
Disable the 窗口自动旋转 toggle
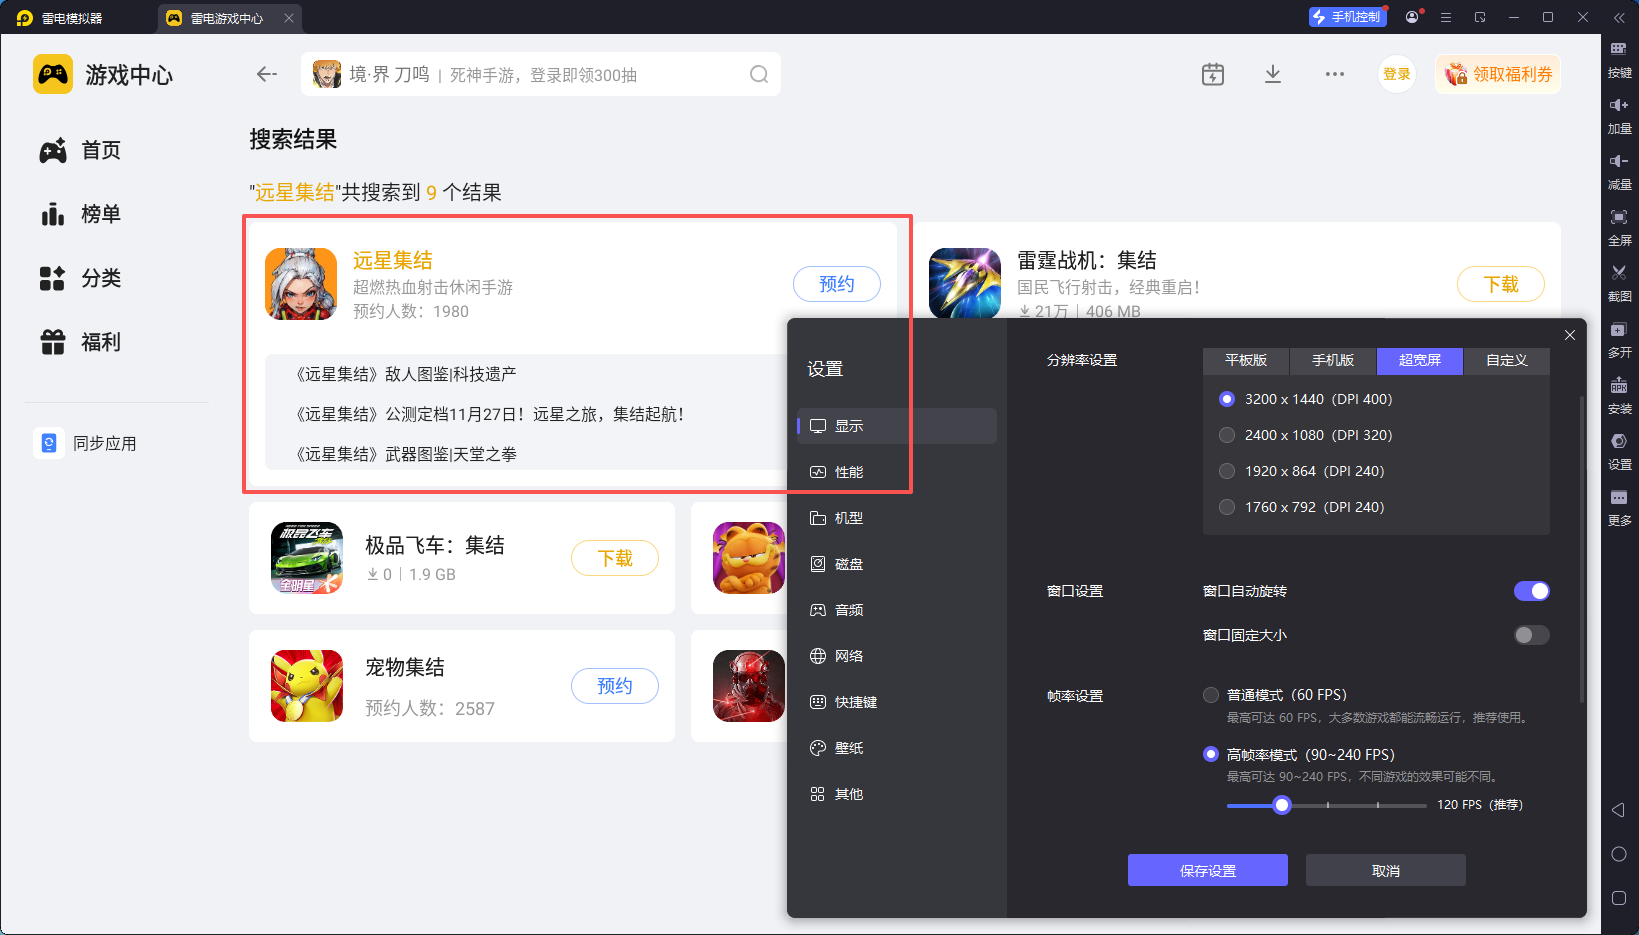[1532, 591]
